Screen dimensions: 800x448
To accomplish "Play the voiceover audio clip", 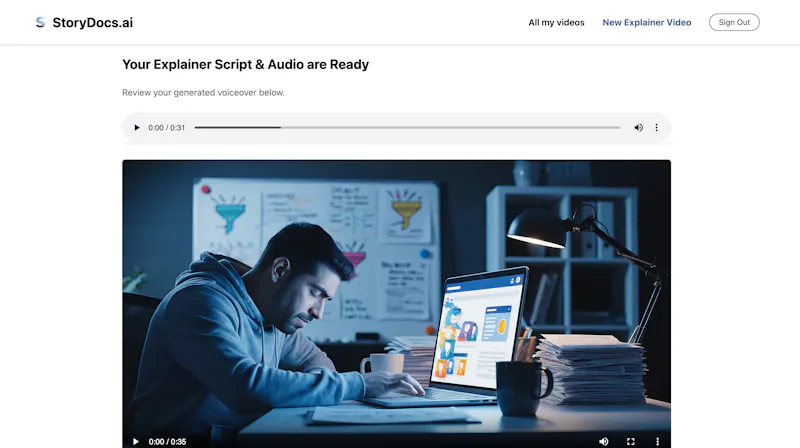I will [136, 128].
